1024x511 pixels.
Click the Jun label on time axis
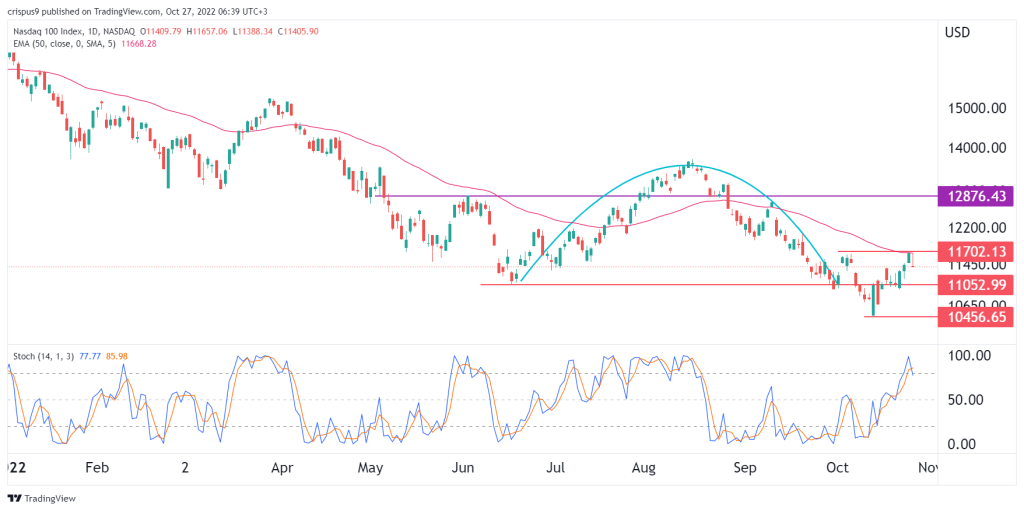(x=462, y=468)
